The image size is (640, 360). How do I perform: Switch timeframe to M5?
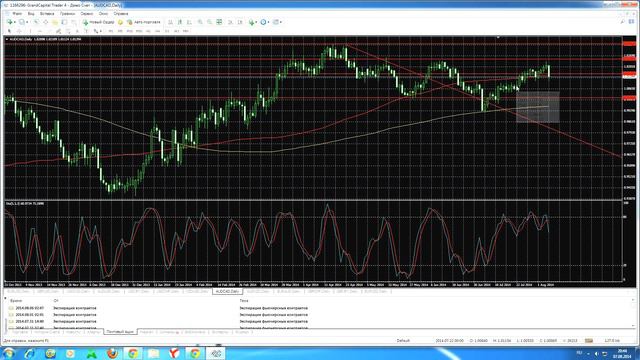[x=120, y=31]
